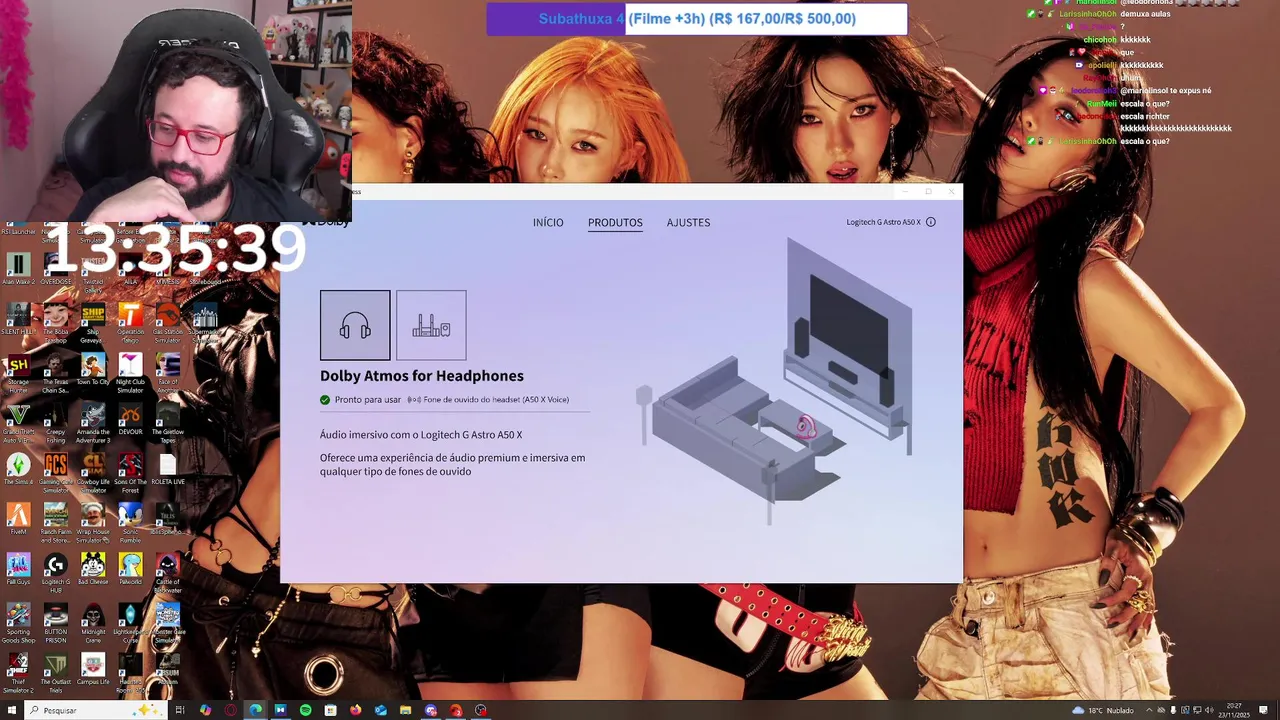Screen dimensions: 1280x720
Task: Select the PRODUTOS tab
Action: tap(615, 222)
